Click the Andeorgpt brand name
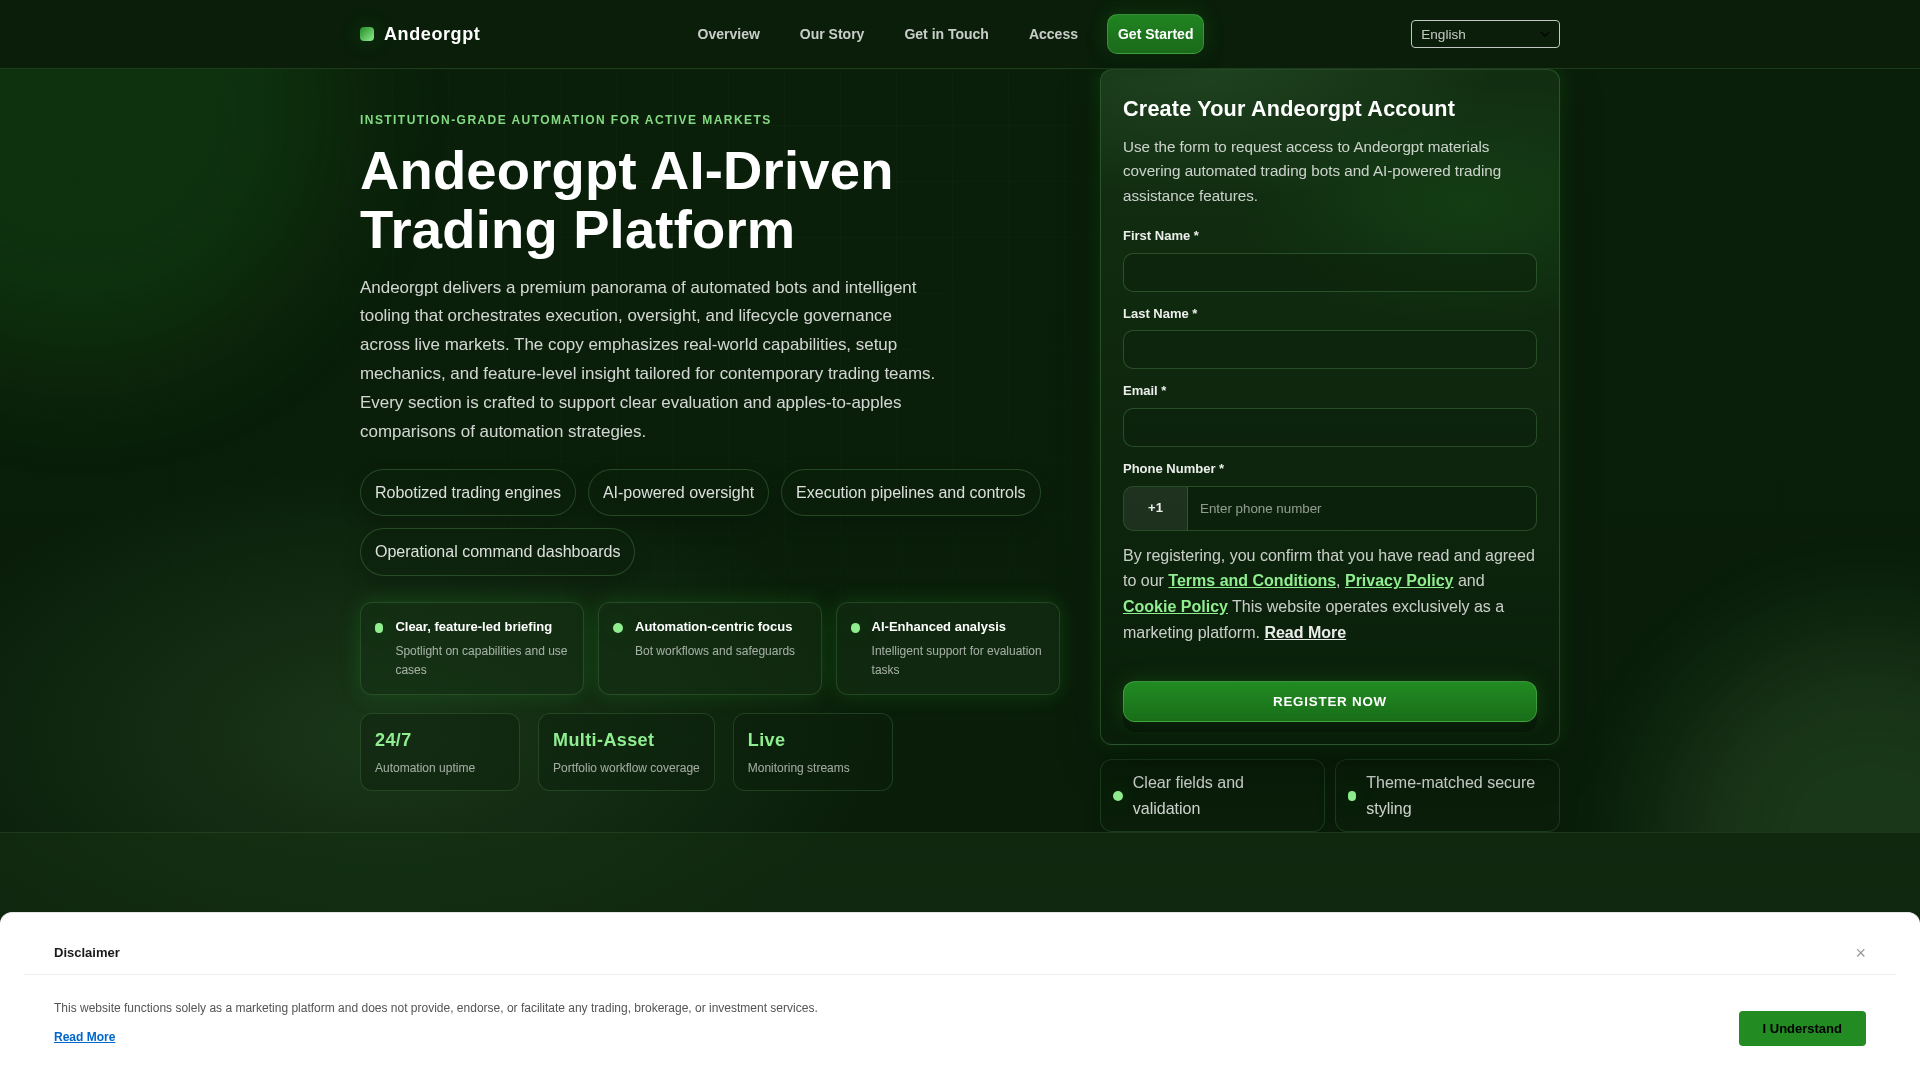Image resolution: width=1920 pixels, height=1080 pixels. [x=432, y=34]
